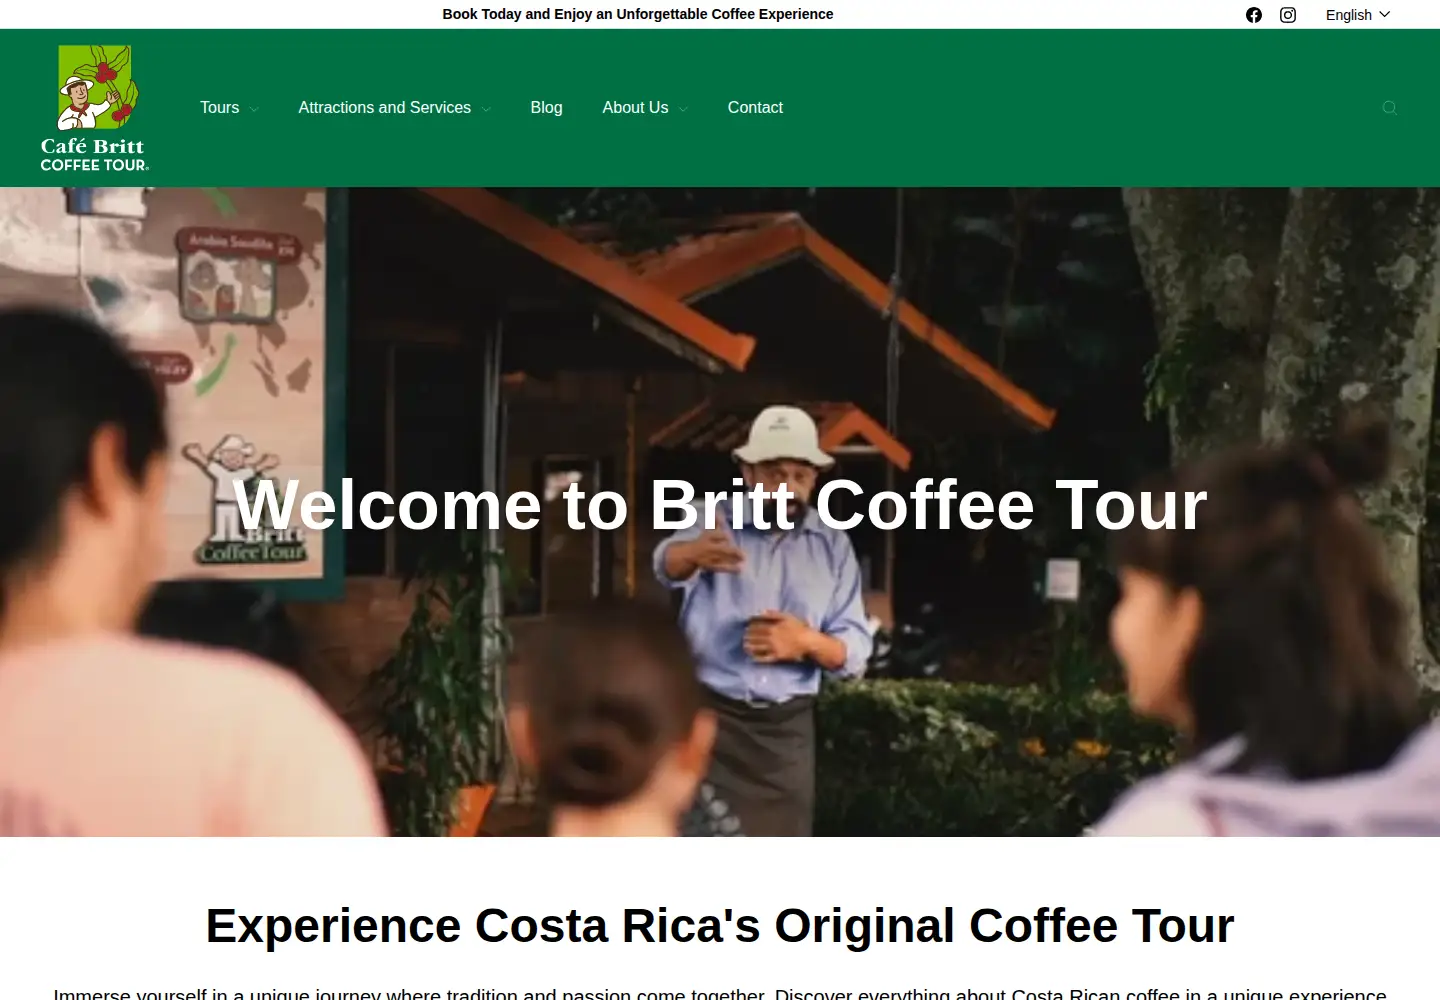Open the Instagram profile icon

pyautogui.click(x=1288, y=15)
